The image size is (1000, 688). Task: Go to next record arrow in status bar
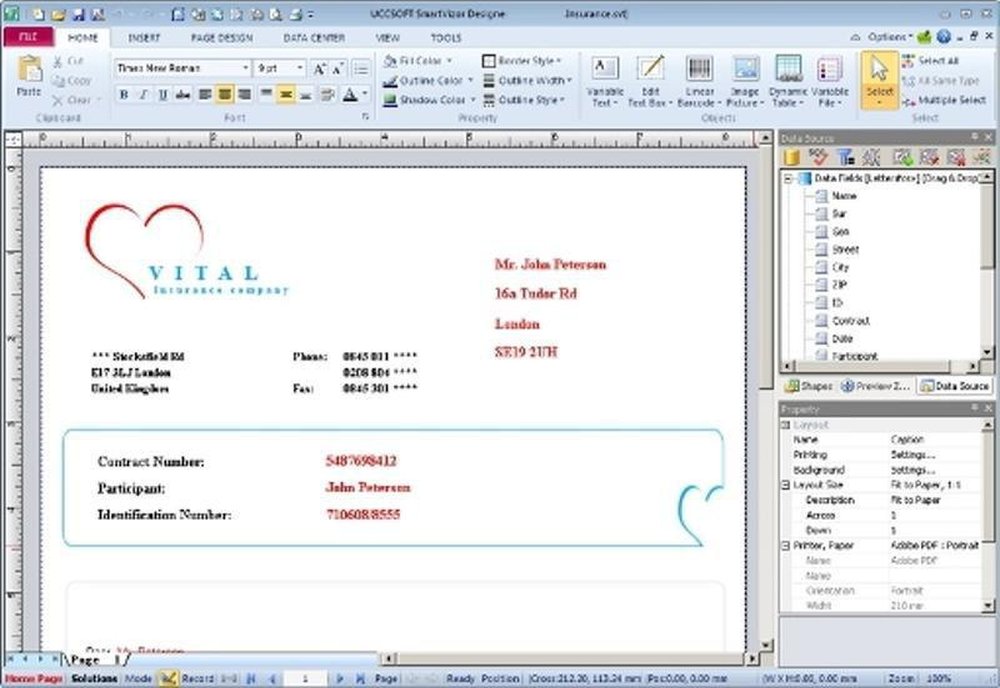pos(339,678)
